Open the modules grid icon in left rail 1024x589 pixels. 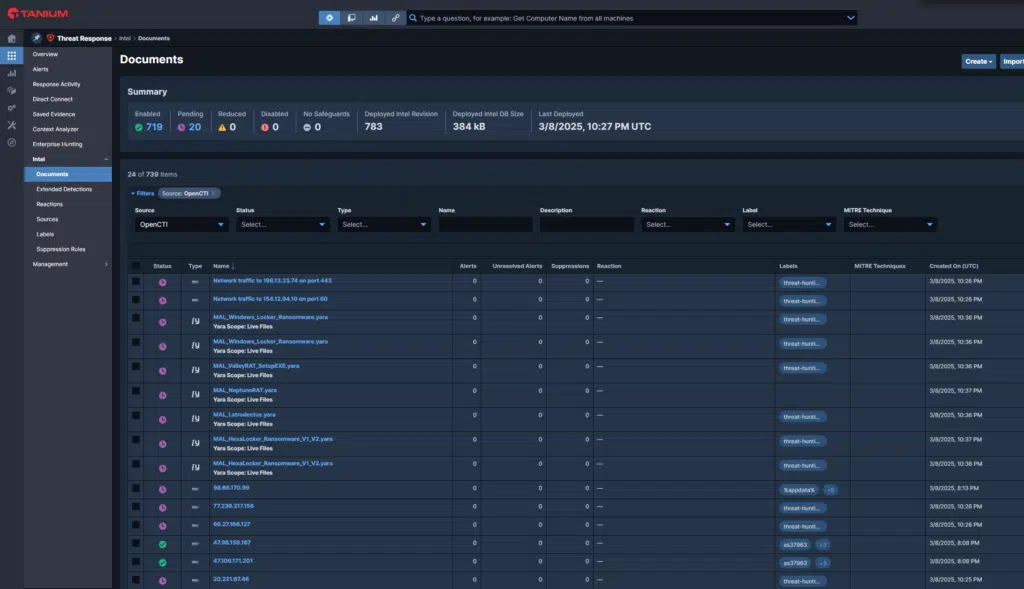click(12, 55)
